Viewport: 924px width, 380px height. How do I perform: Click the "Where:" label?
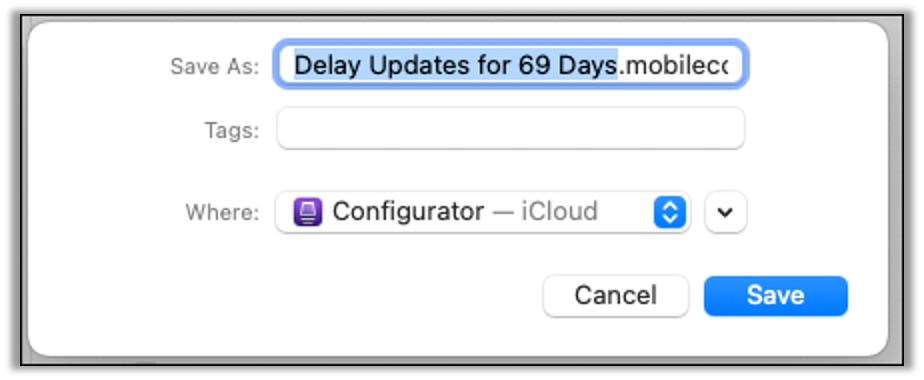(222, 212)
